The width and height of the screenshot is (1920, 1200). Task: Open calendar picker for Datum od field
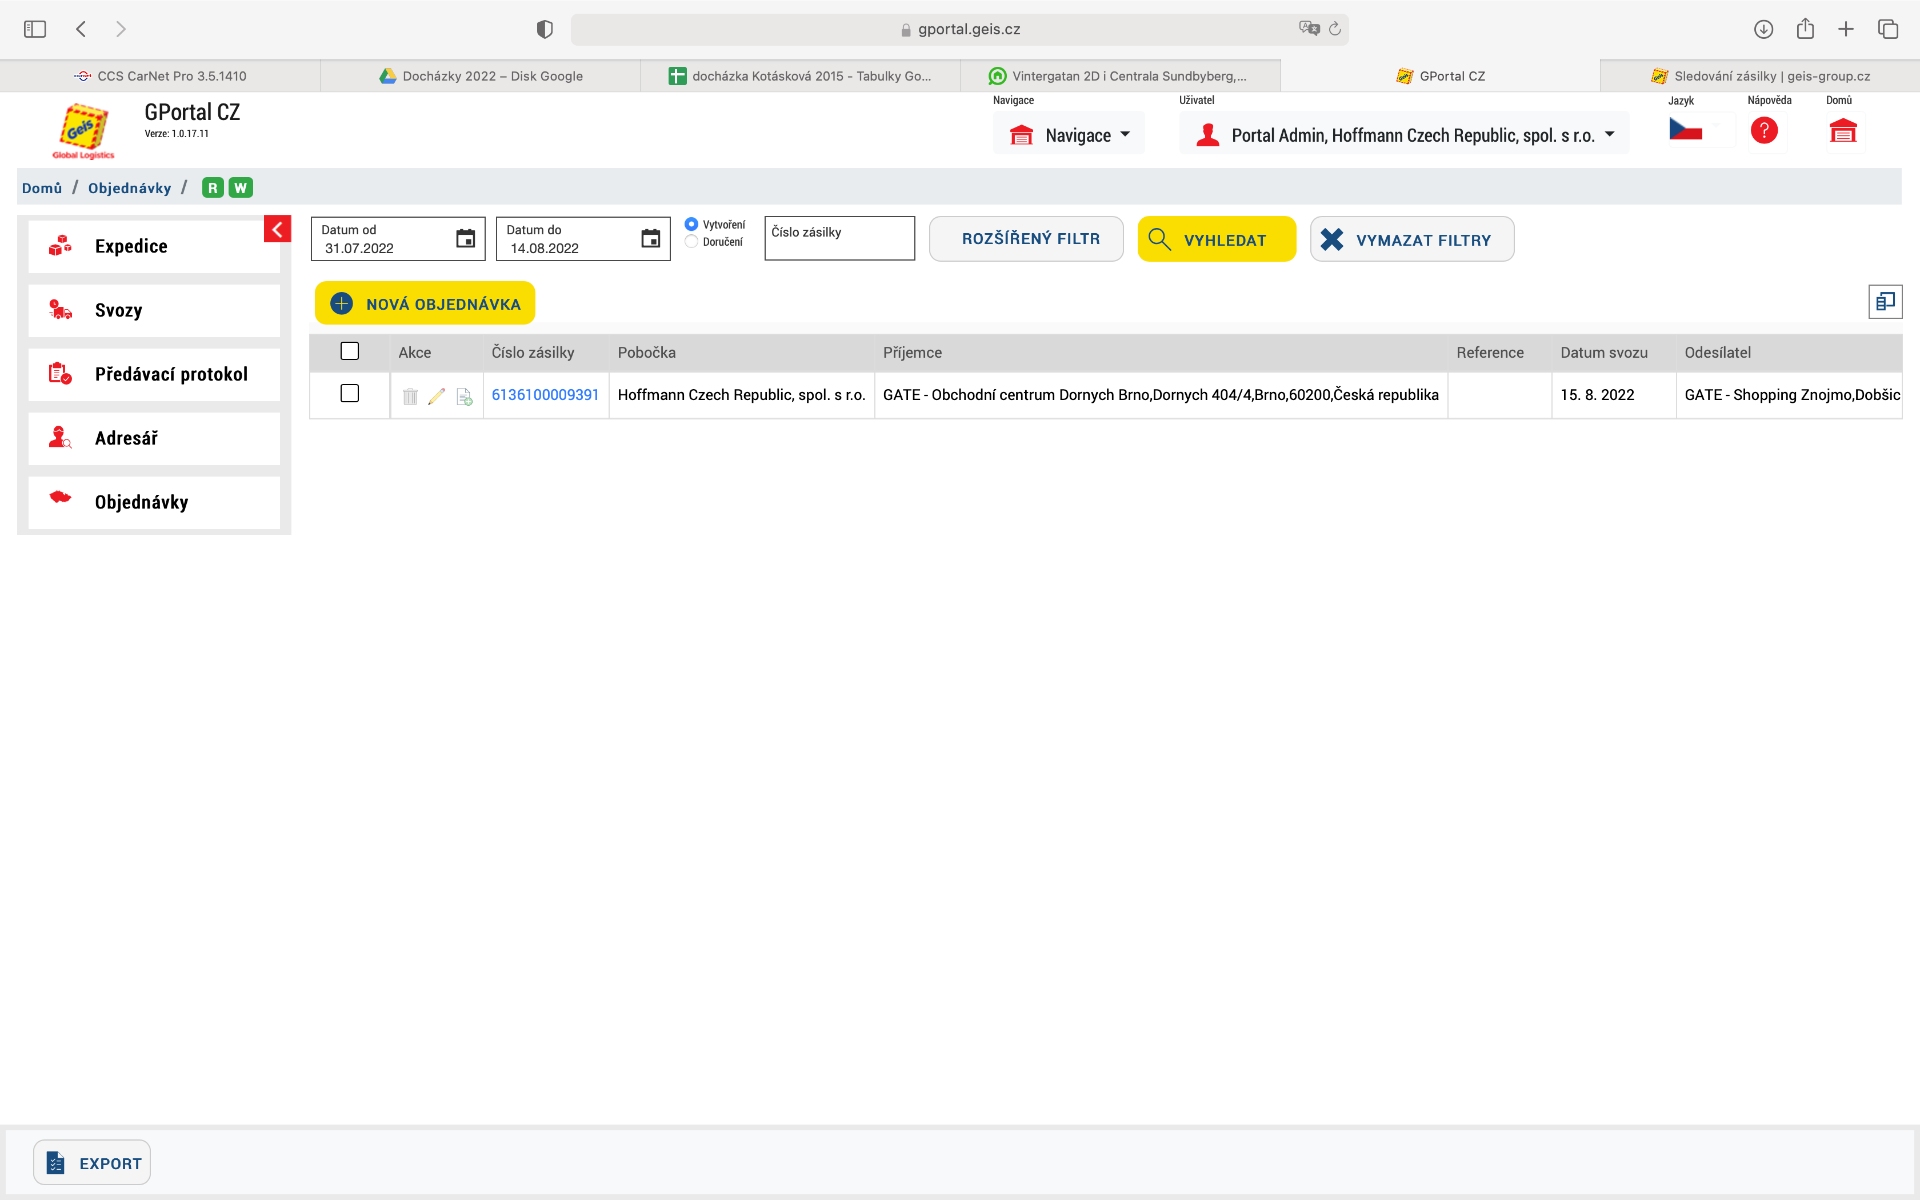coord(465,239)
